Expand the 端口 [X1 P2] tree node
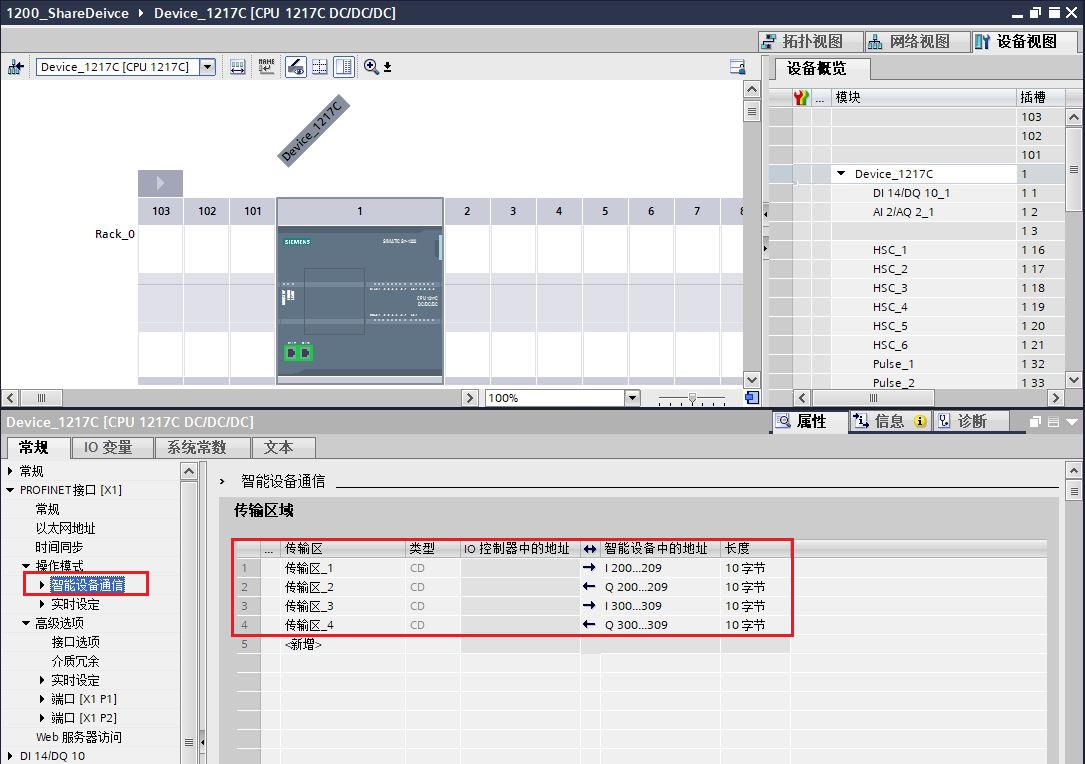 point(42,718)
